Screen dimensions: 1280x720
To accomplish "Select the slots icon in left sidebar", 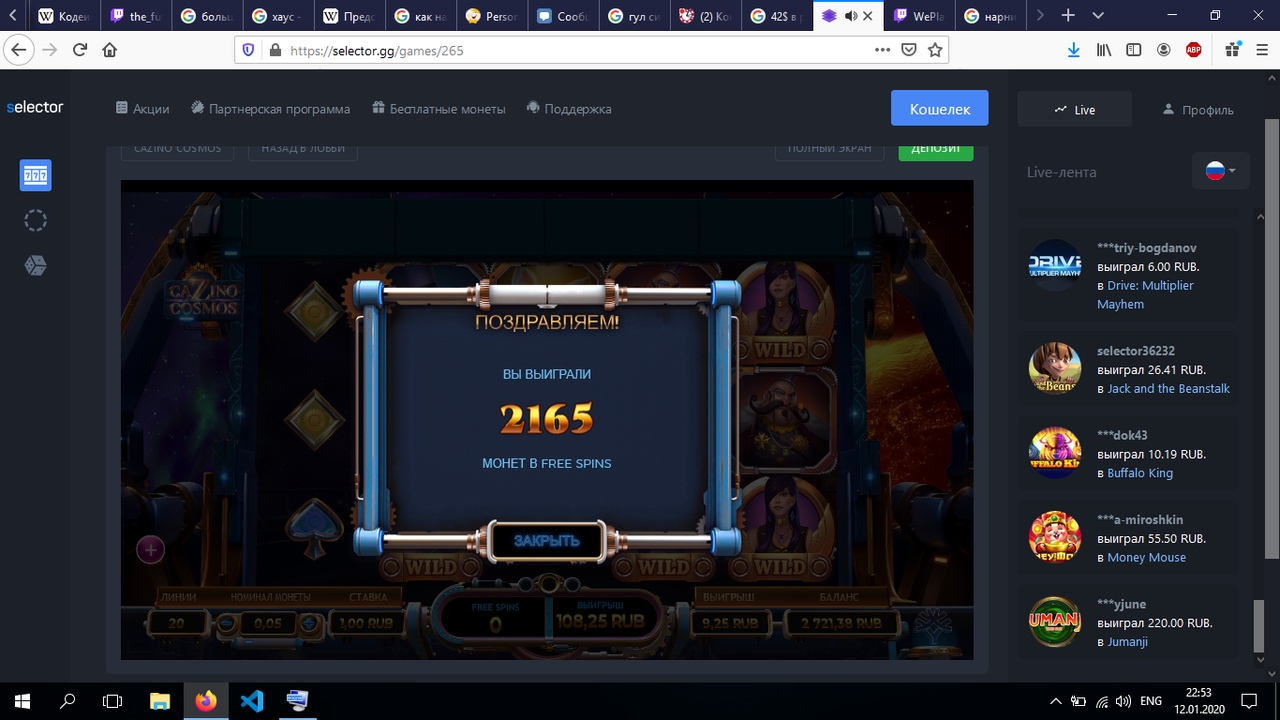I will [x=36, y=176].
